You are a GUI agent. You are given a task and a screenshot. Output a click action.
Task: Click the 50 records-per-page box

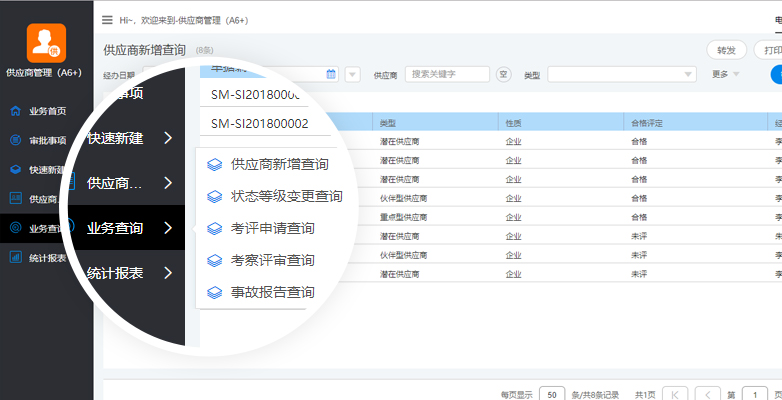coord(551,394)
